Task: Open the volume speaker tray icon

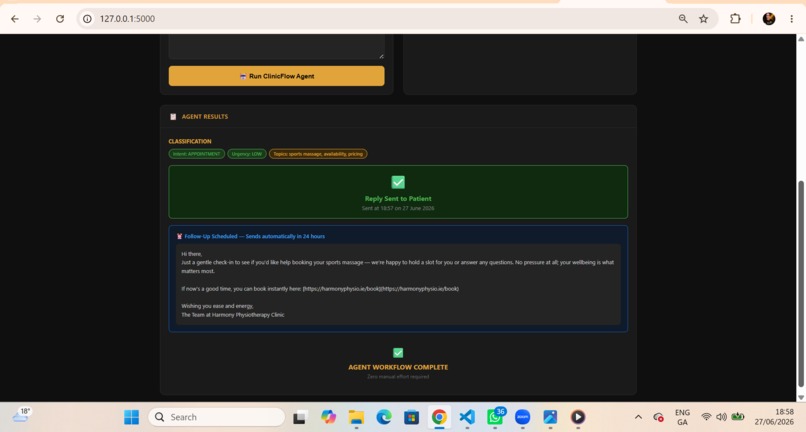Action: tap(722, 417)
